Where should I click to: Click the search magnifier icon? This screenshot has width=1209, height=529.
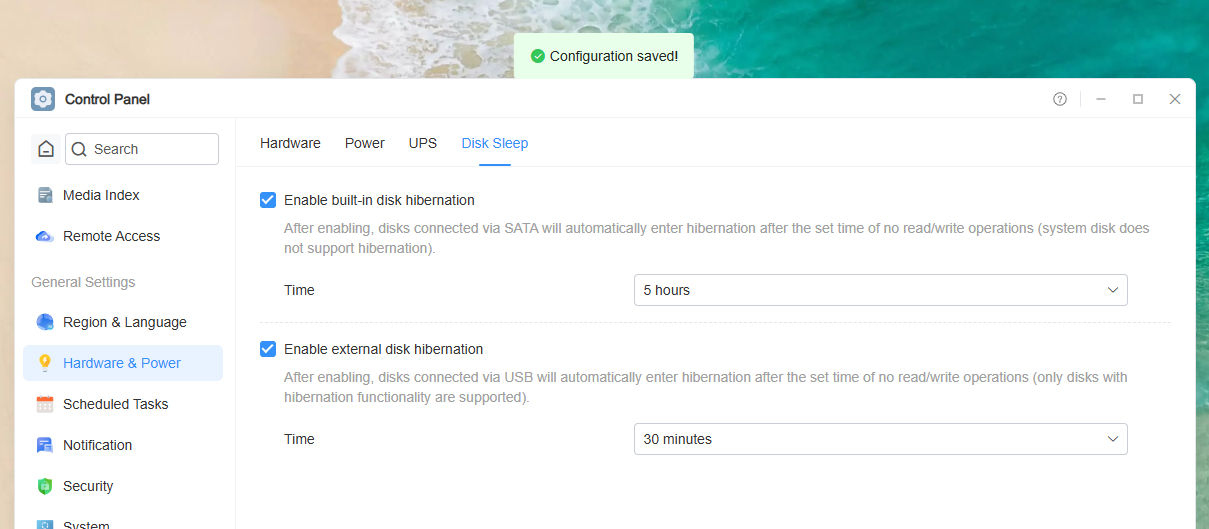click(80, 149)
